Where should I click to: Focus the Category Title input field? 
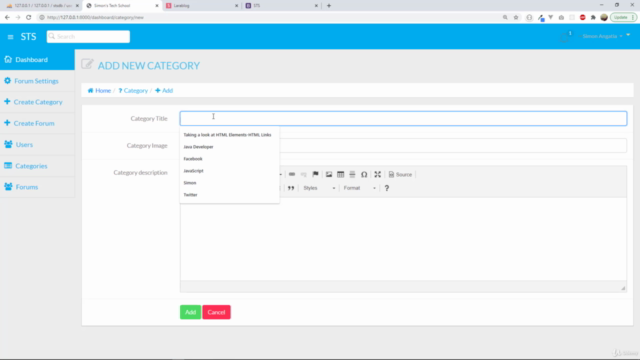tap(403, 118)
